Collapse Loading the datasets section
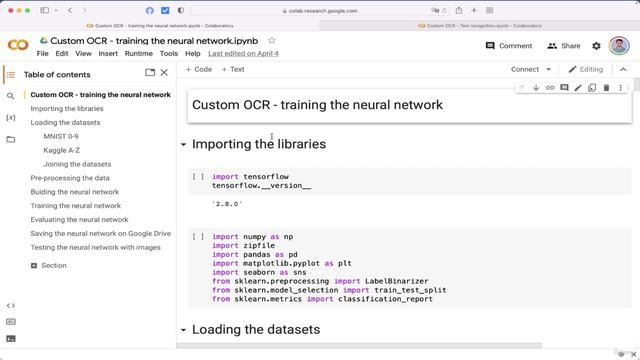Screen dimensions: 640x360 click(183, 330)
